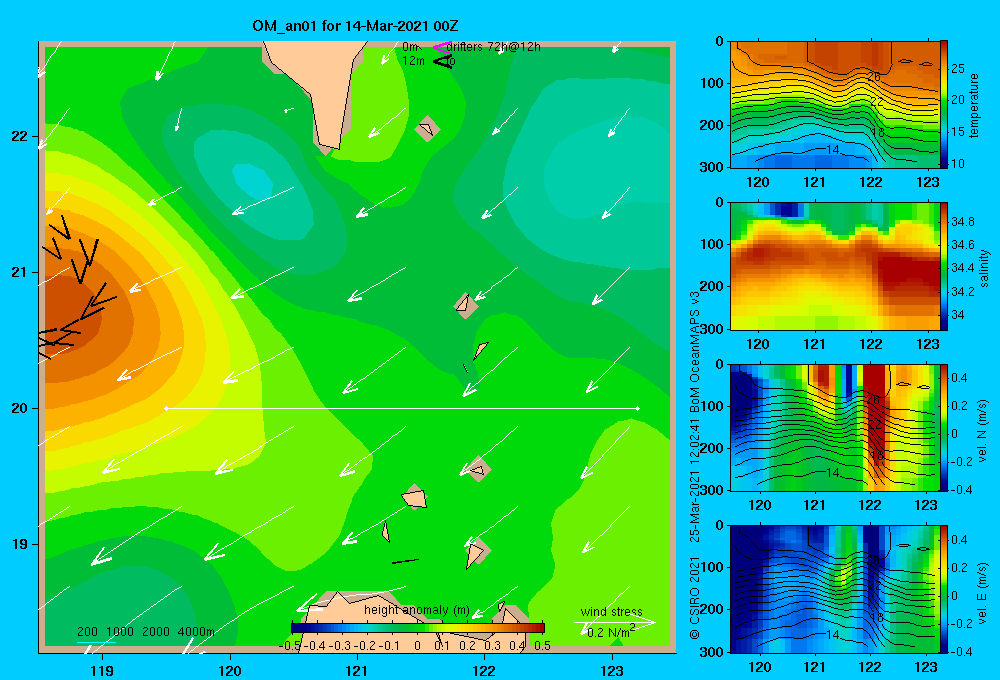The image size is (1000, 680).
Task: Open the temperature cross-section panel
Action: pos(835,105)
